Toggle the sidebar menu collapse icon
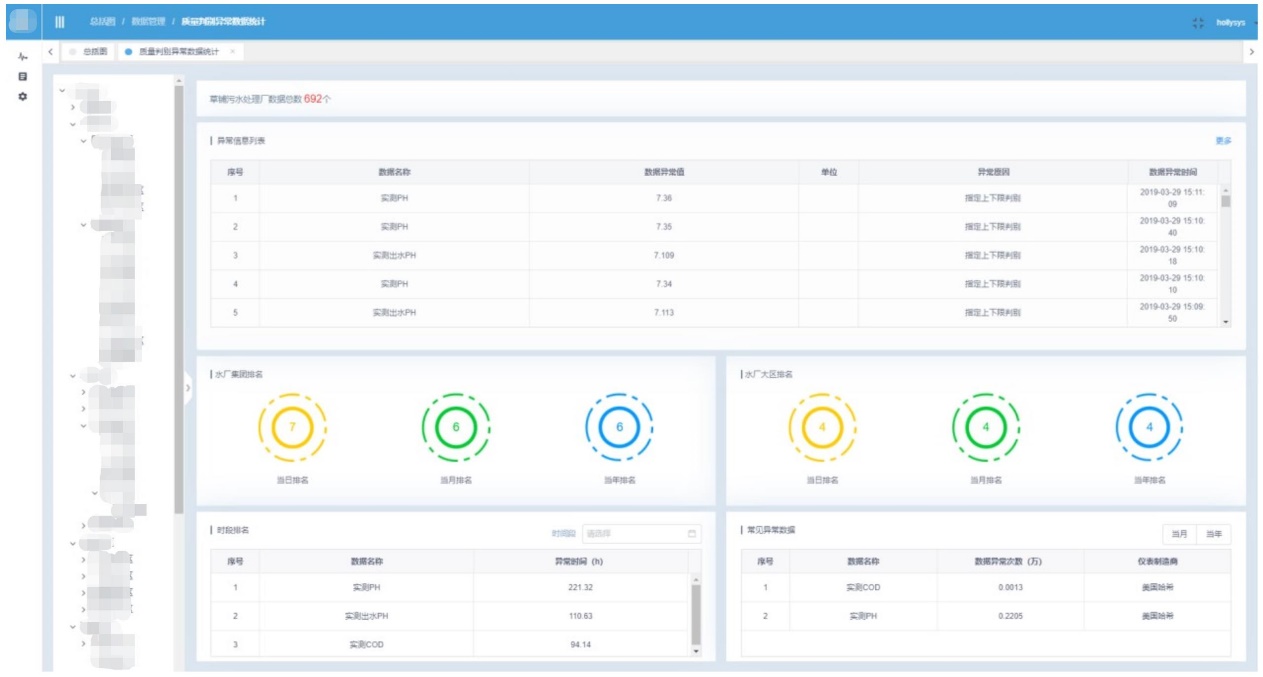The image size is (1263, 677). [x=60, y=22]
